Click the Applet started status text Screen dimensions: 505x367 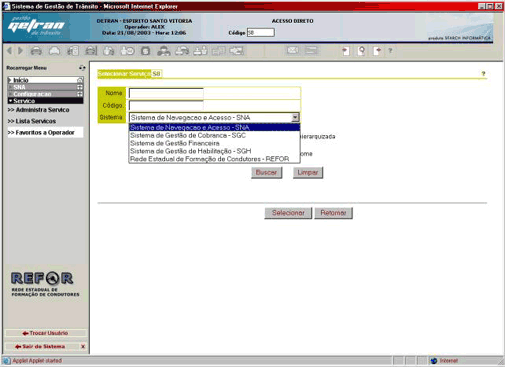37,361
